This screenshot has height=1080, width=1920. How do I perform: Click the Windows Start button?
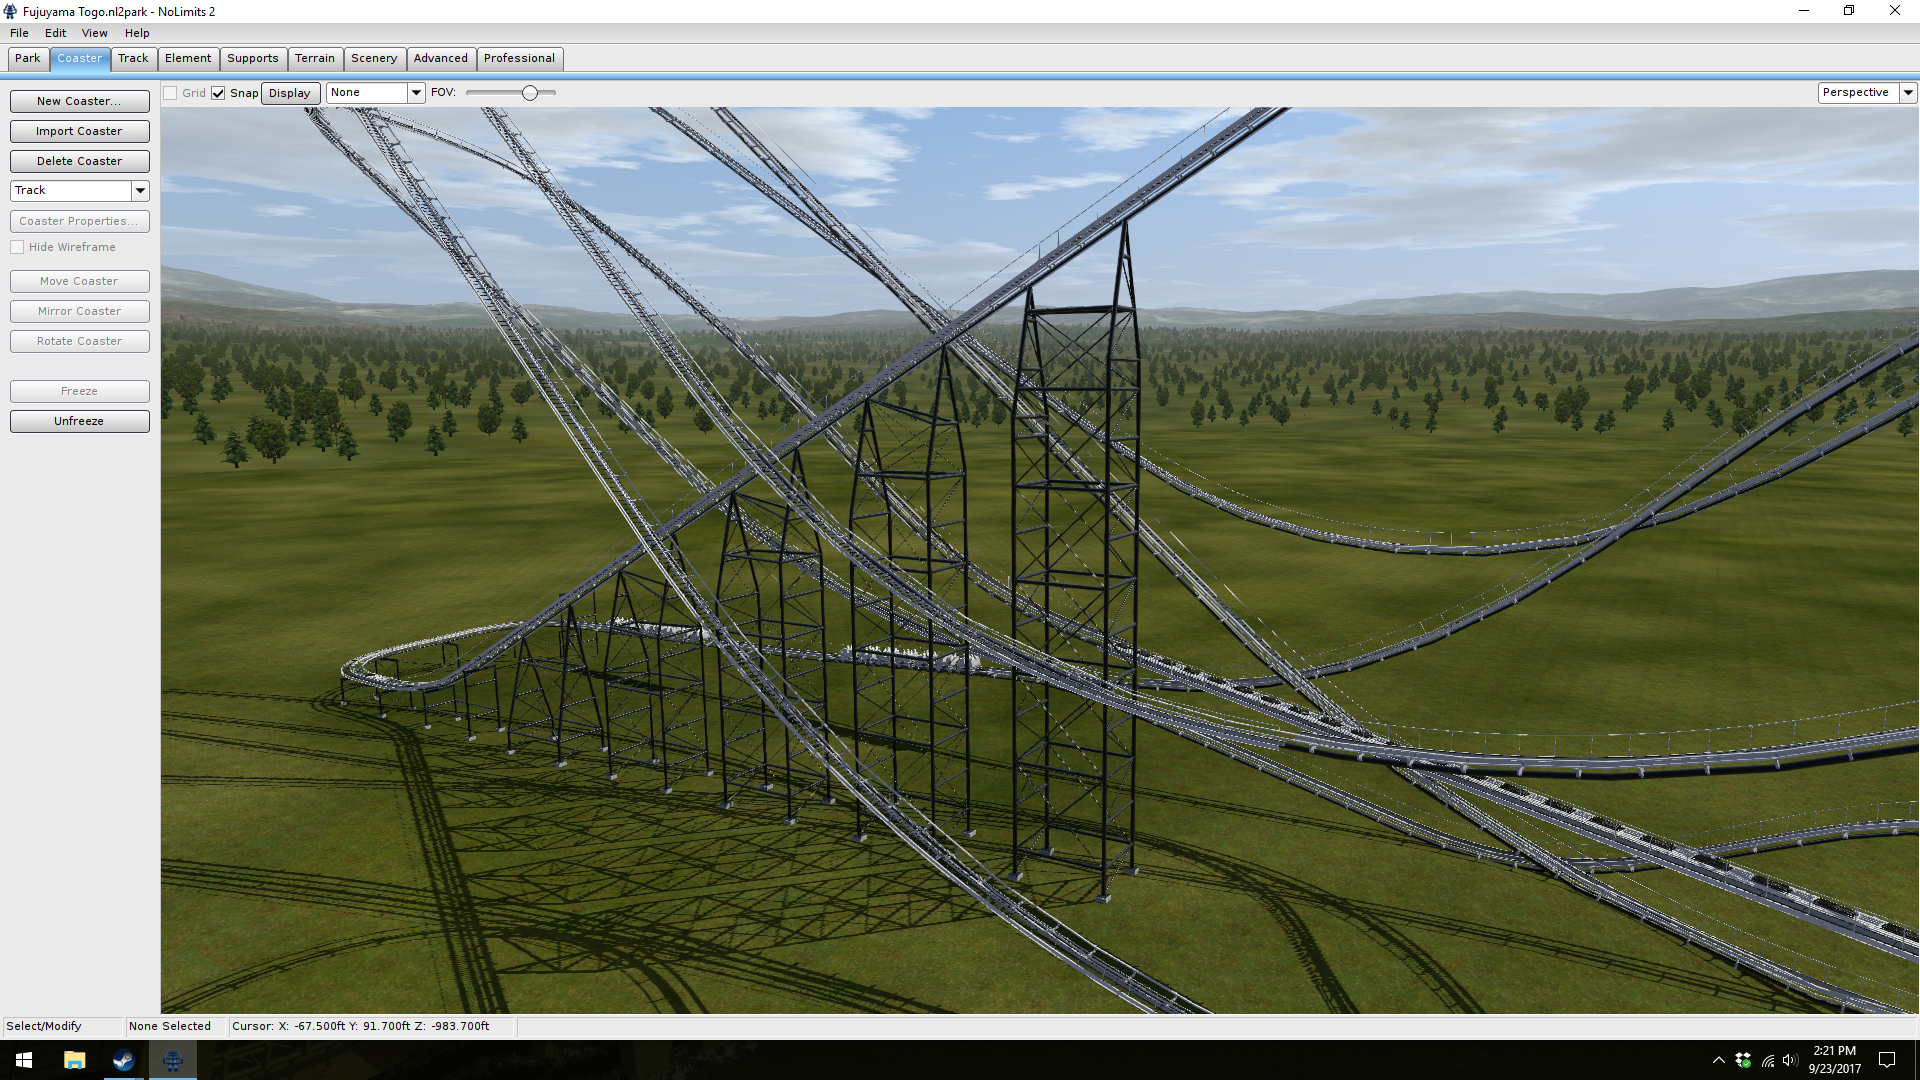click(24, 1060)
